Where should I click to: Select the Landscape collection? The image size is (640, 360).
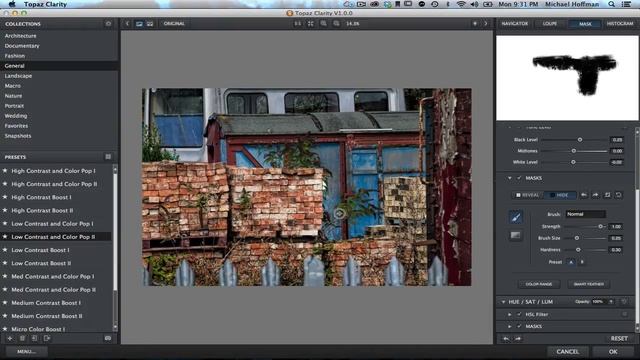coord(18,76)
